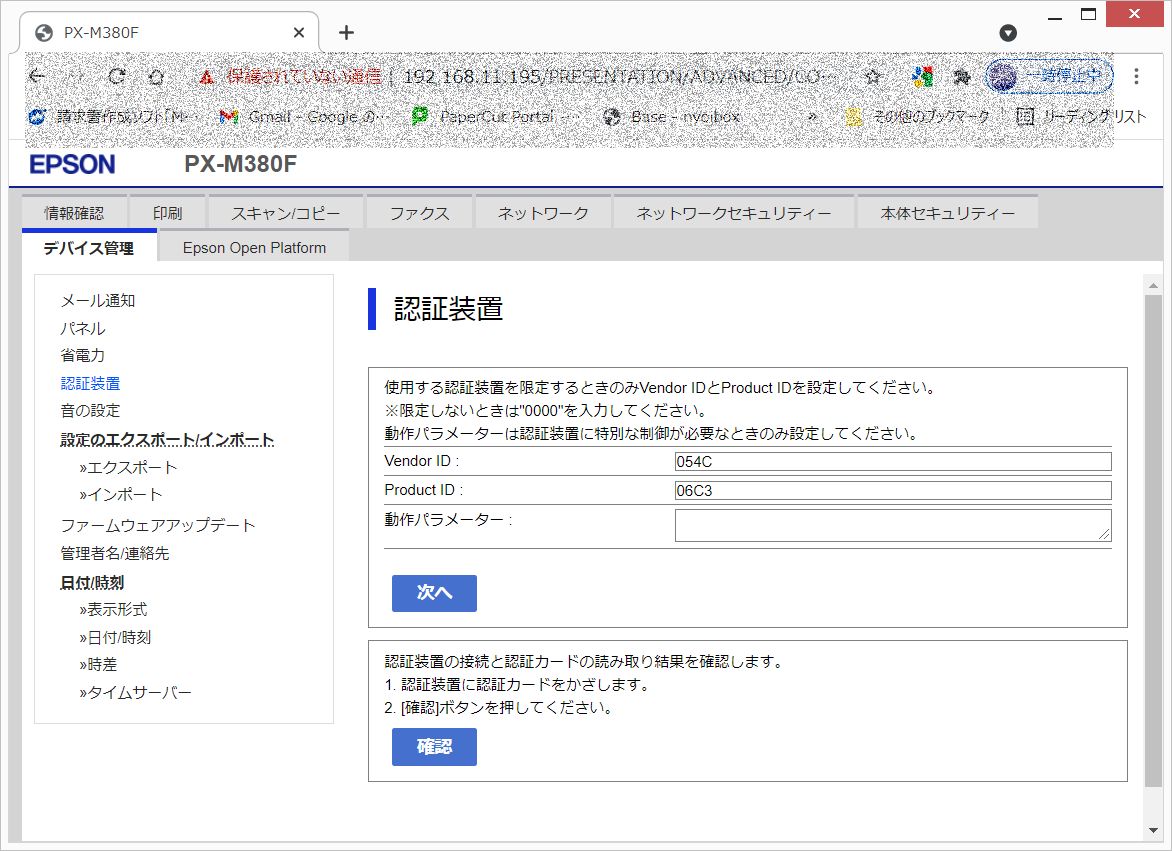This screenshot has width=1172, height=851.
Task: Open the Gmail bookmark
Action: point(304,117)
